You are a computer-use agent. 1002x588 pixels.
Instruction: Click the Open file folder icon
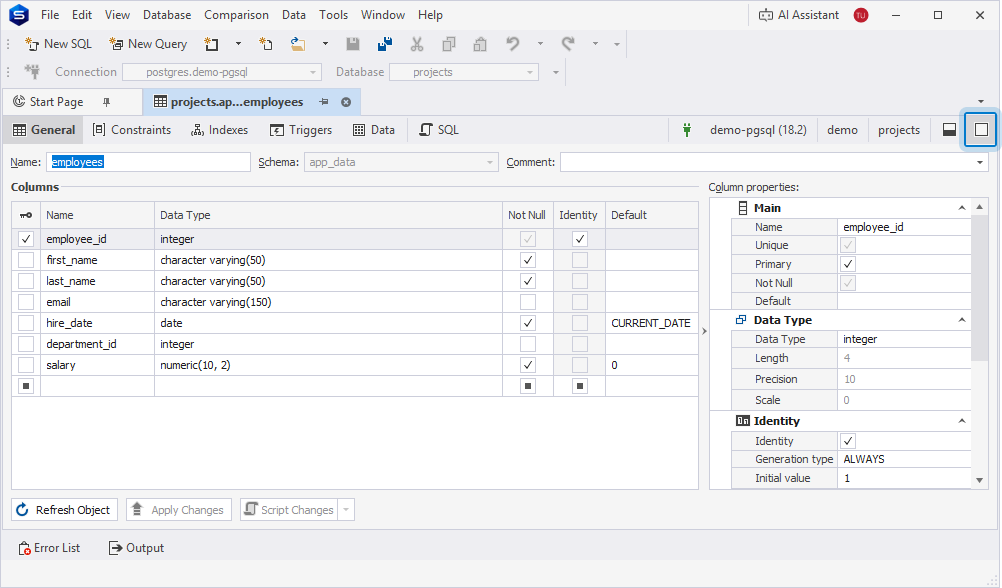[298, 44]
